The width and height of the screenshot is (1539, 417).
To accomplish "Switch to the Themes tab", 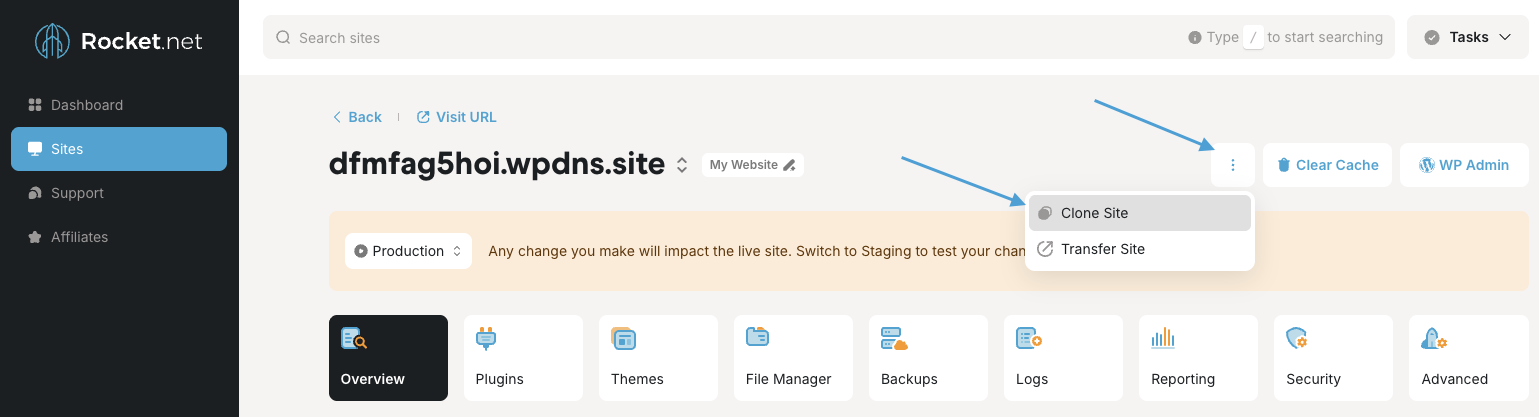I will point(657,358).
